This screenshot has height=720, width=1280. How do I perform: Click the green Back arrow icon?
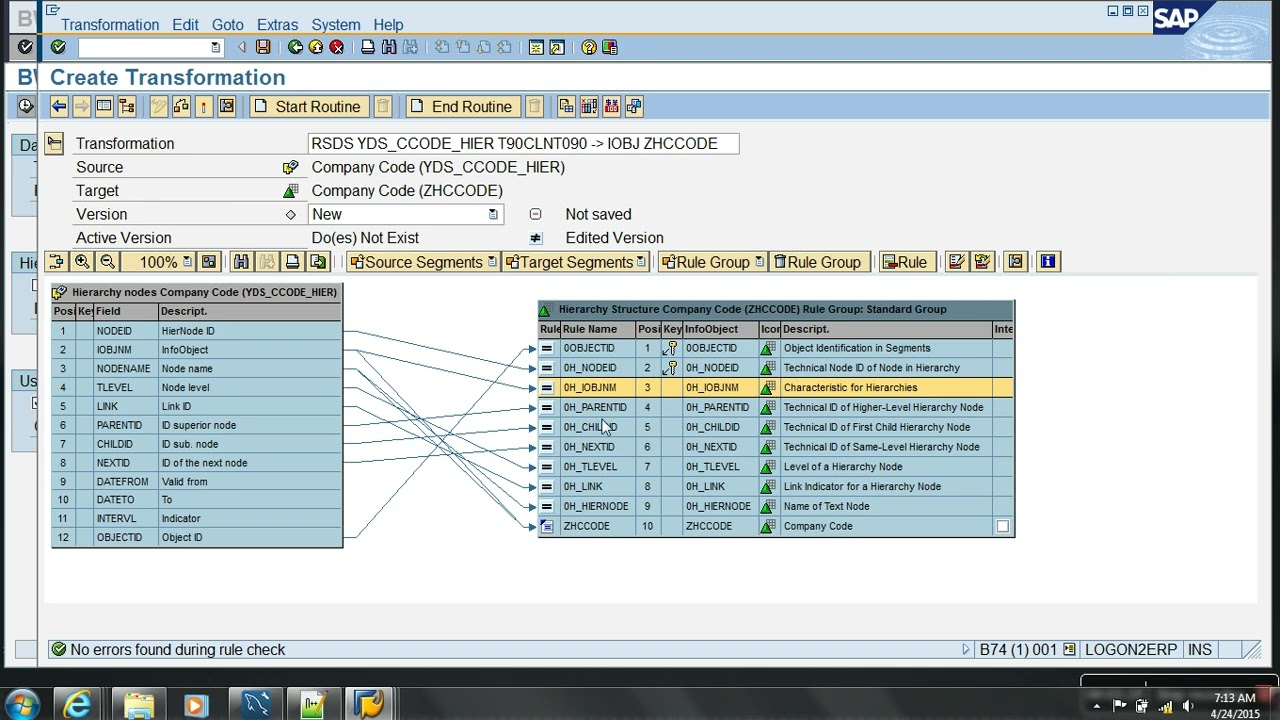295,47
